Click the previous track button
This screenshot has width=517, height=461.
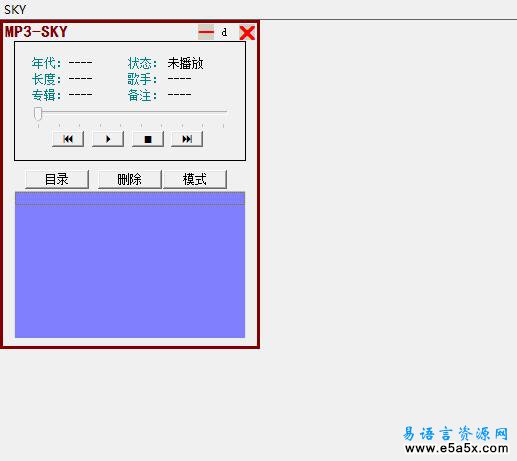(68, 139)
